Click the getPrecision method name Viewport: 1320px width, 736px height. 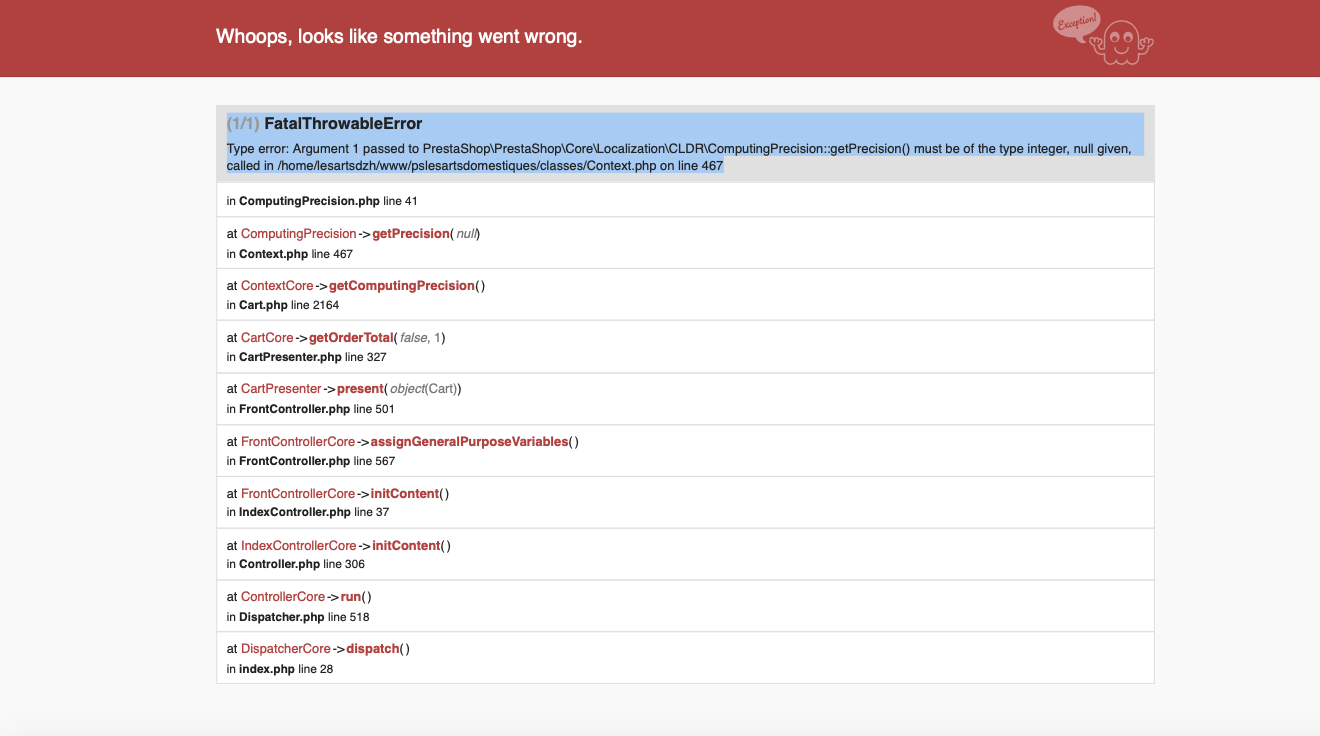(x=410, y=234)
